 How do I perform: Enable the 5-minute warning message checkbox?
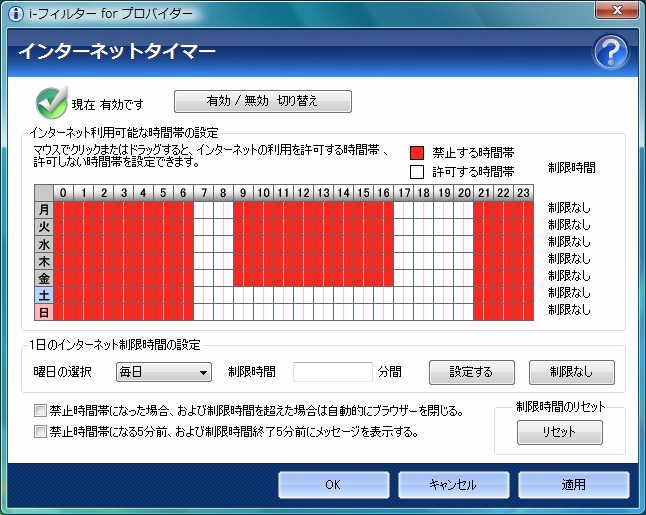click(40, 432)
